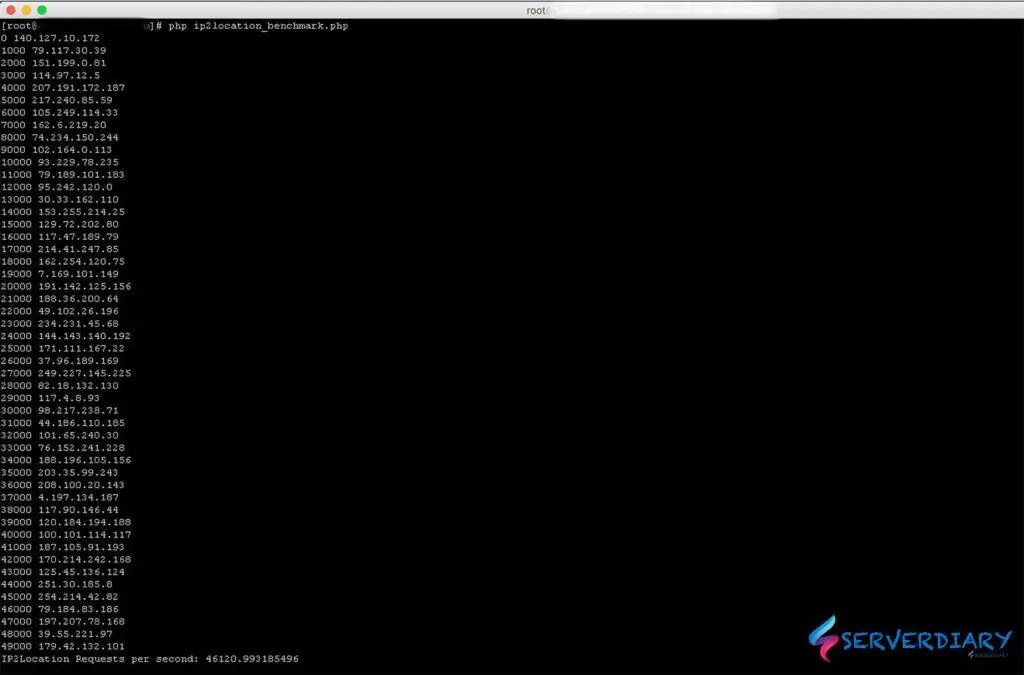Click the '[root@' shell prompt text
This screenshot has width=1024, height=675.
(20, 26)
